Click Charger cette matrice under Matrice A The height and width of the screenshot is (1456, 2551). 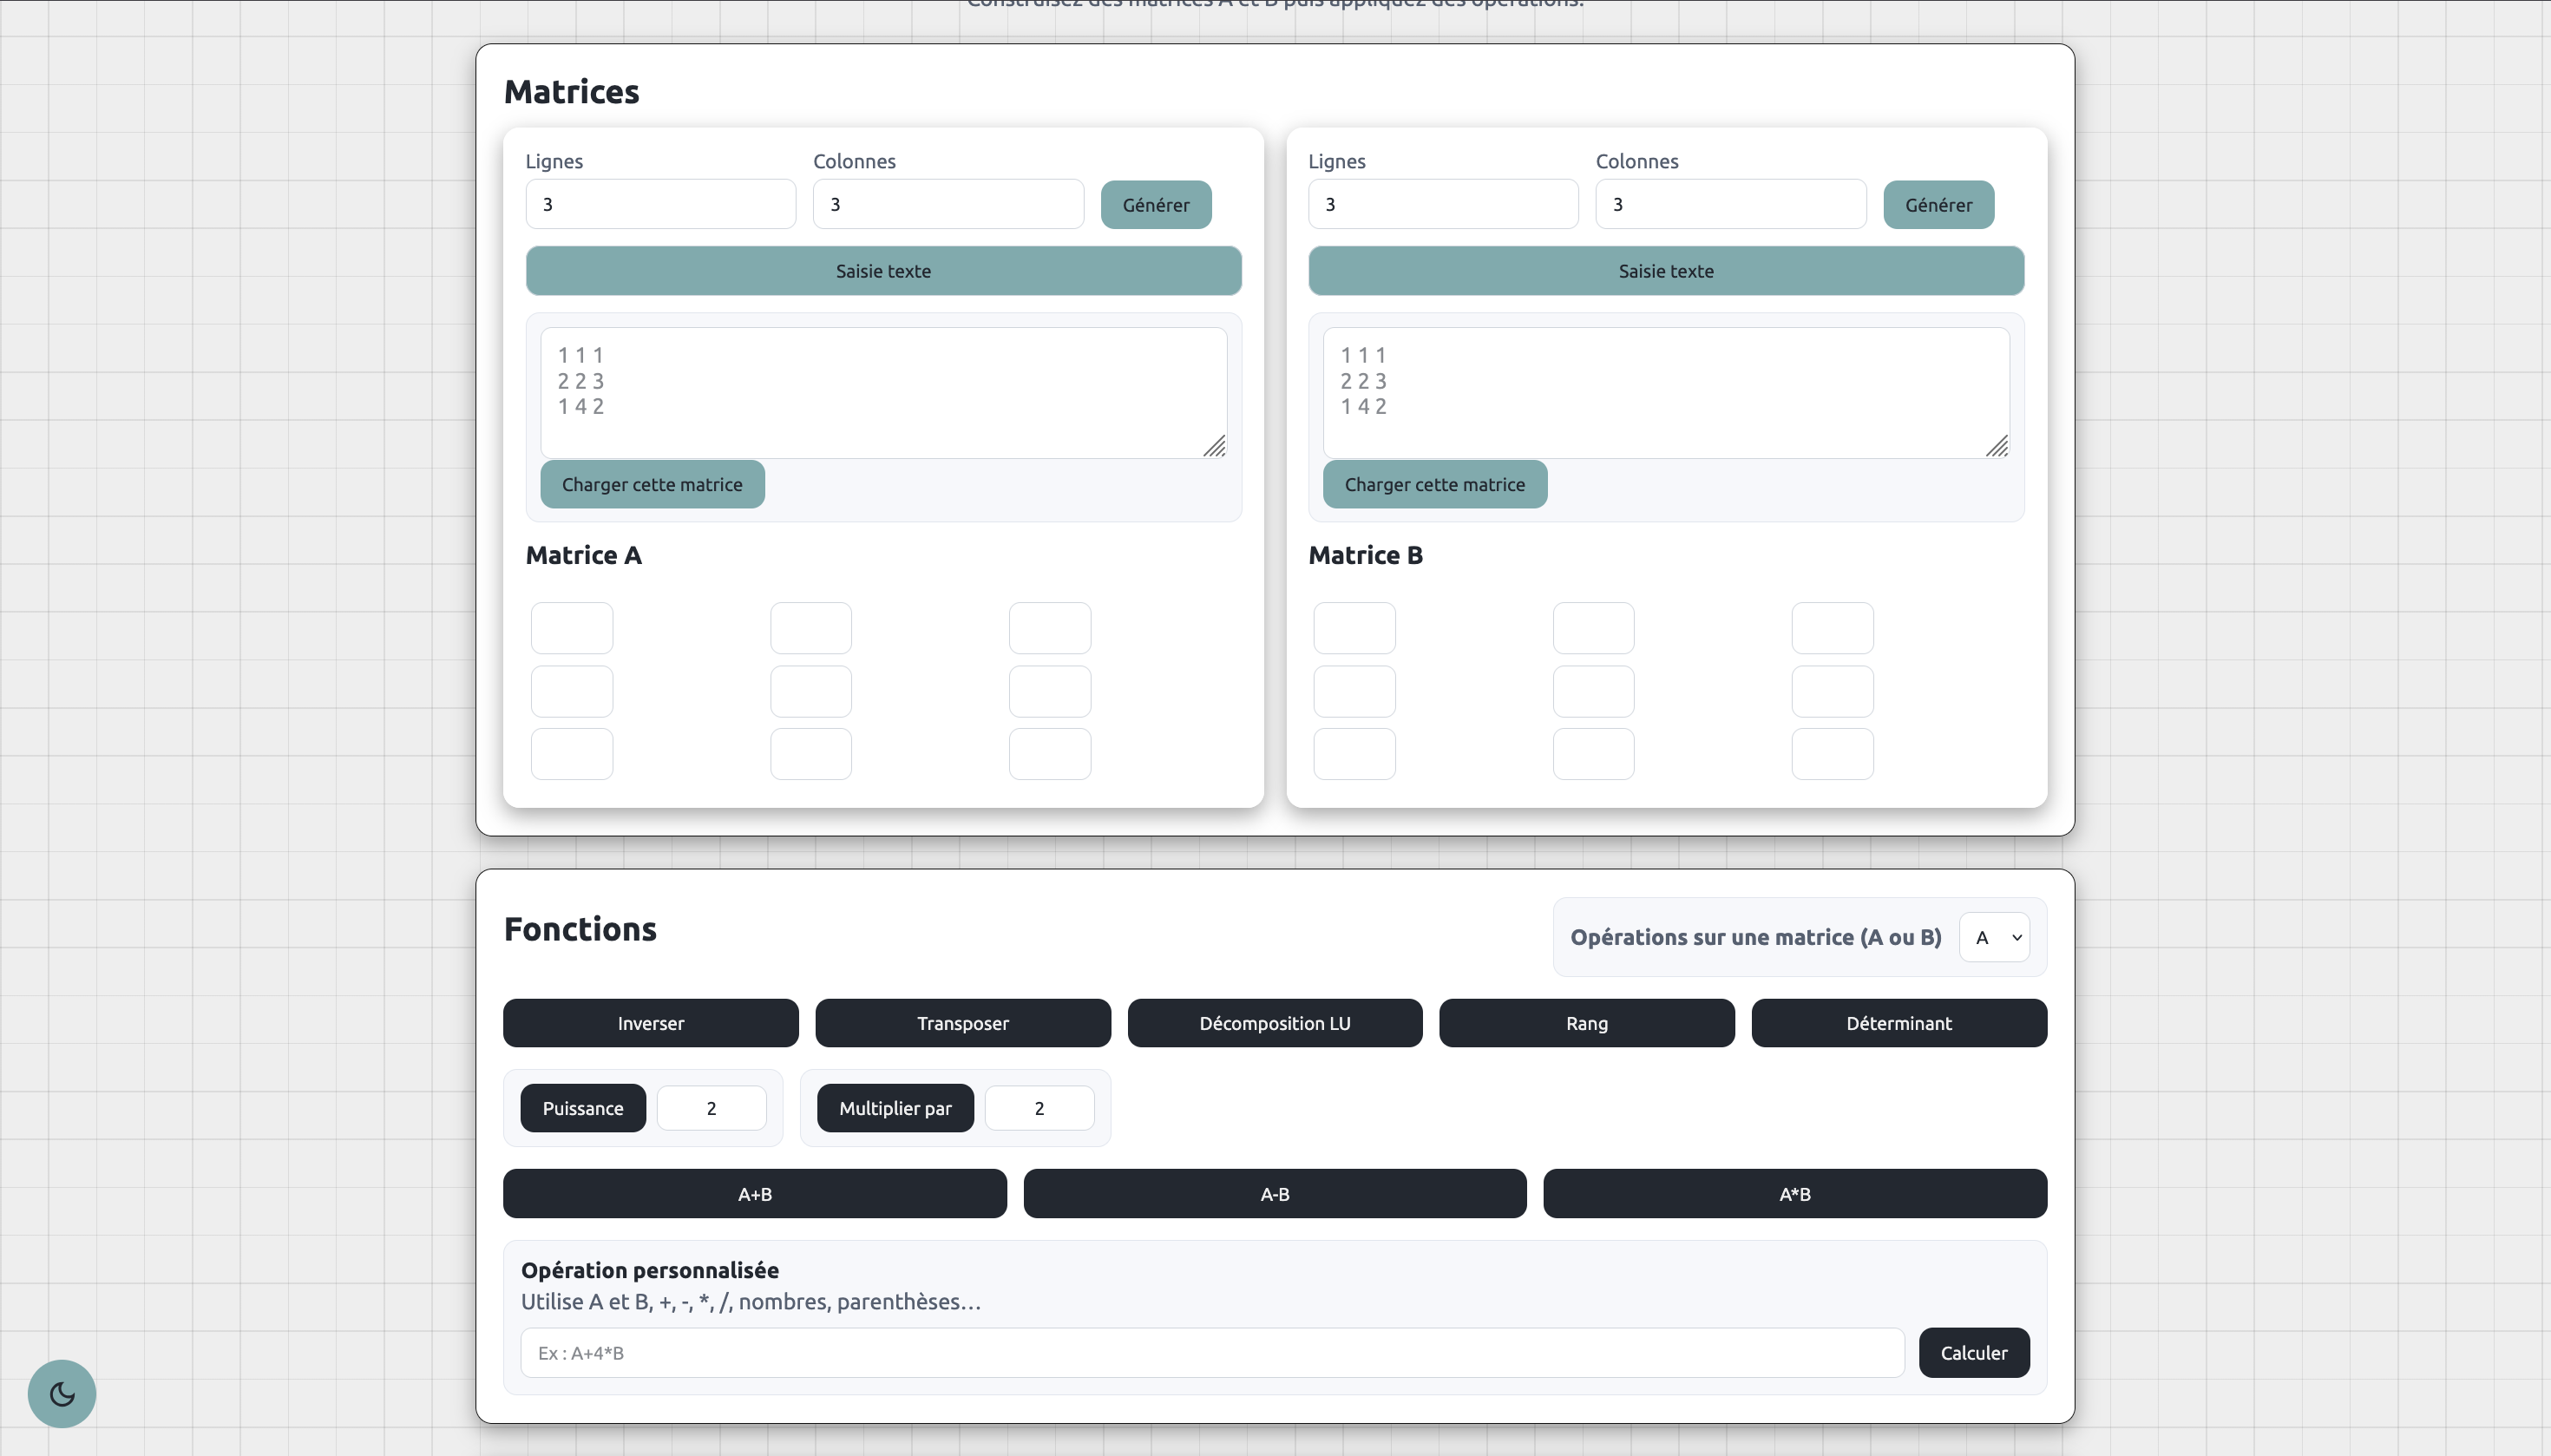[652, 484]
